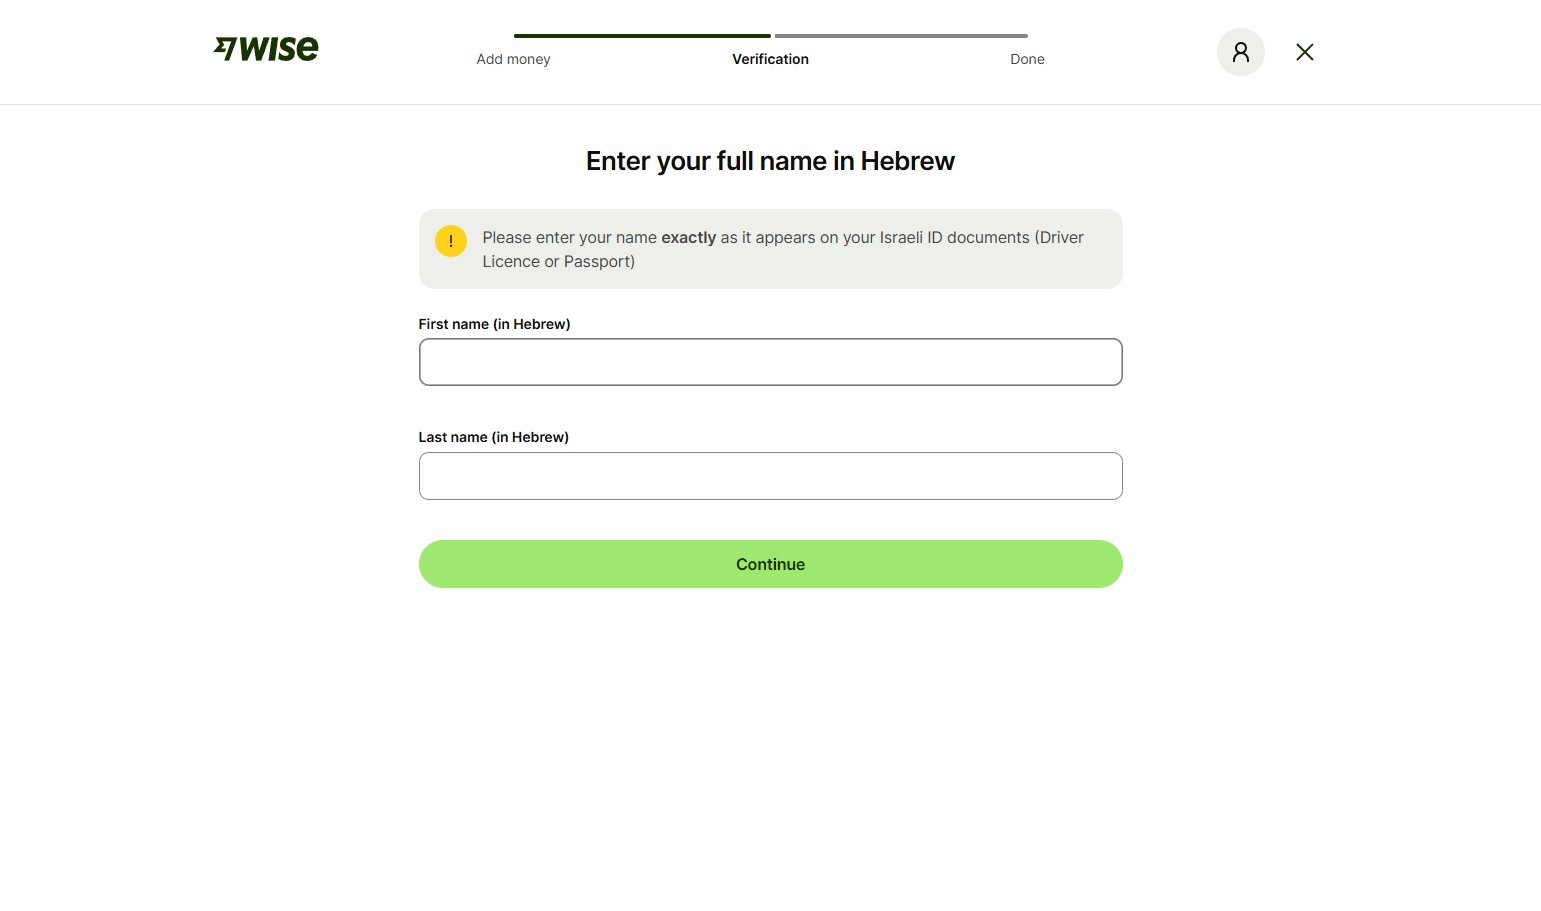The width and height of the screenshot is (1541, 911).
Task: Click the flag emblem beside the Wise wordmark
Action: pyautogui.click(x=225, y=48)
